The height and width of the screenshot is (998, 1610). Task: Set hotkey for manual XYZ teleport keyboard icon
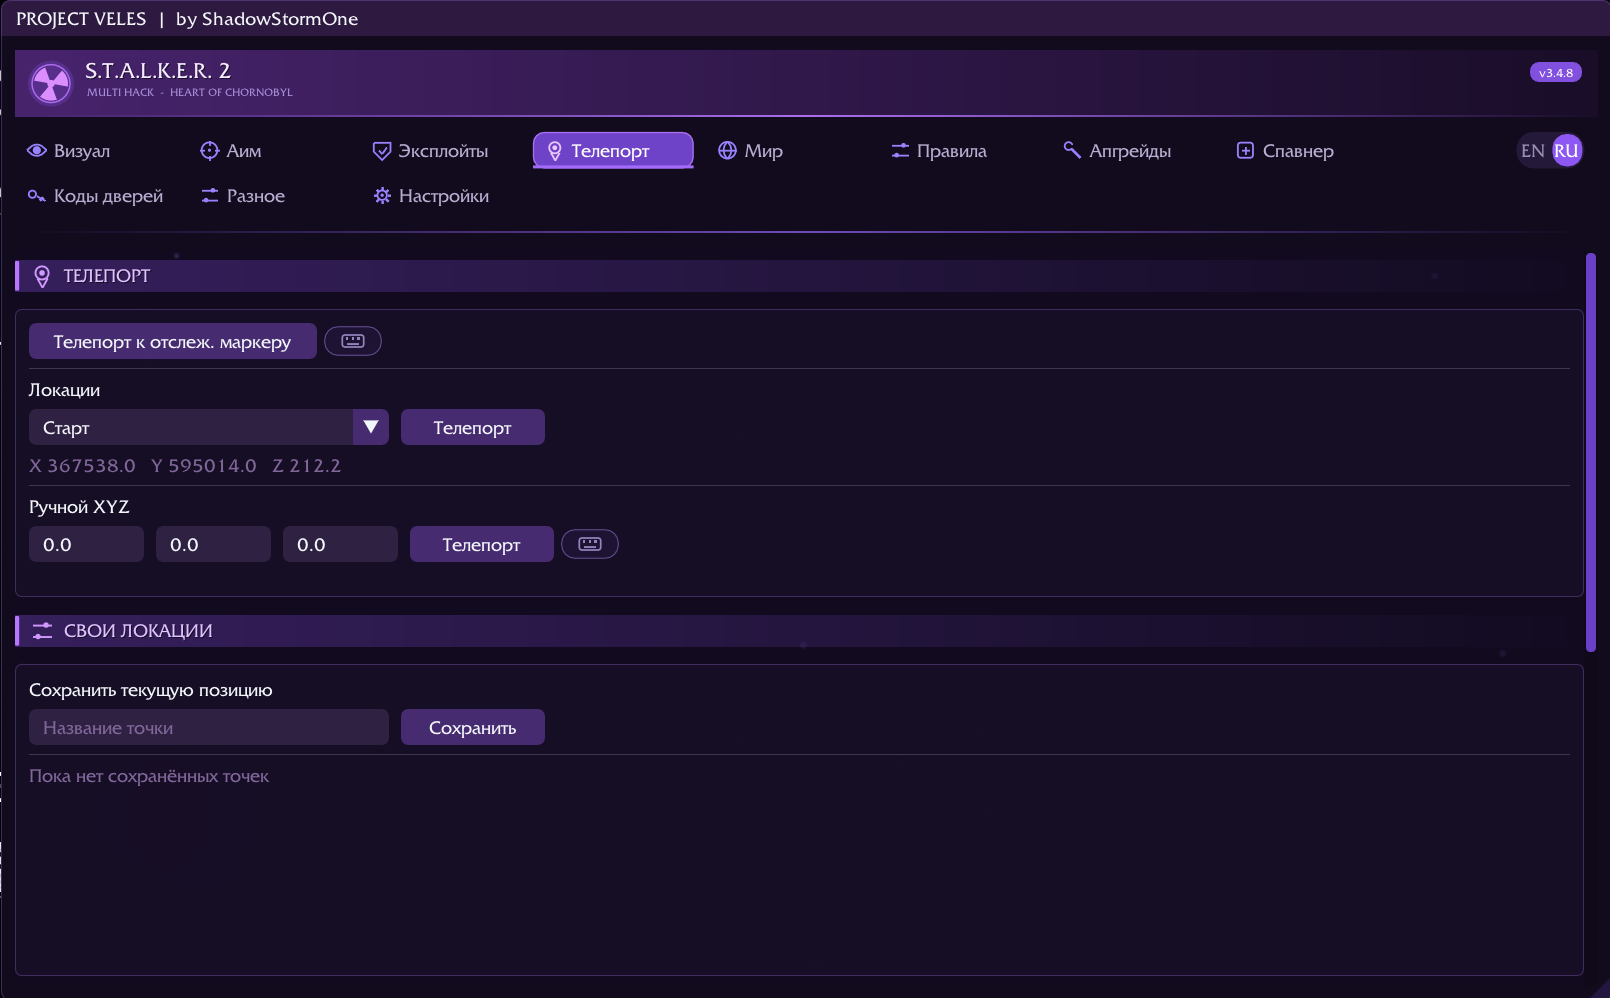pos(590,544)
